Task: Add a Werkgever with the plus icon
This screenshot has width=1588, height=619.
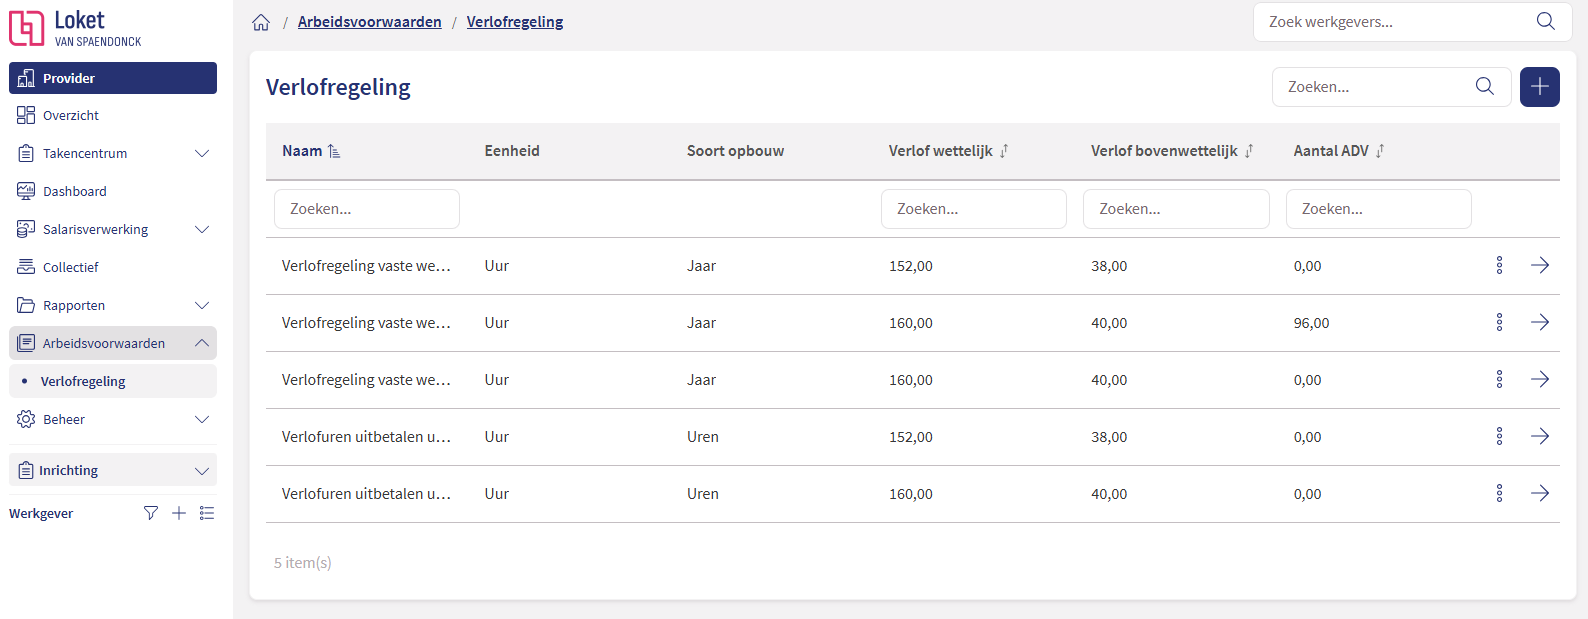Action: point(179,513)
